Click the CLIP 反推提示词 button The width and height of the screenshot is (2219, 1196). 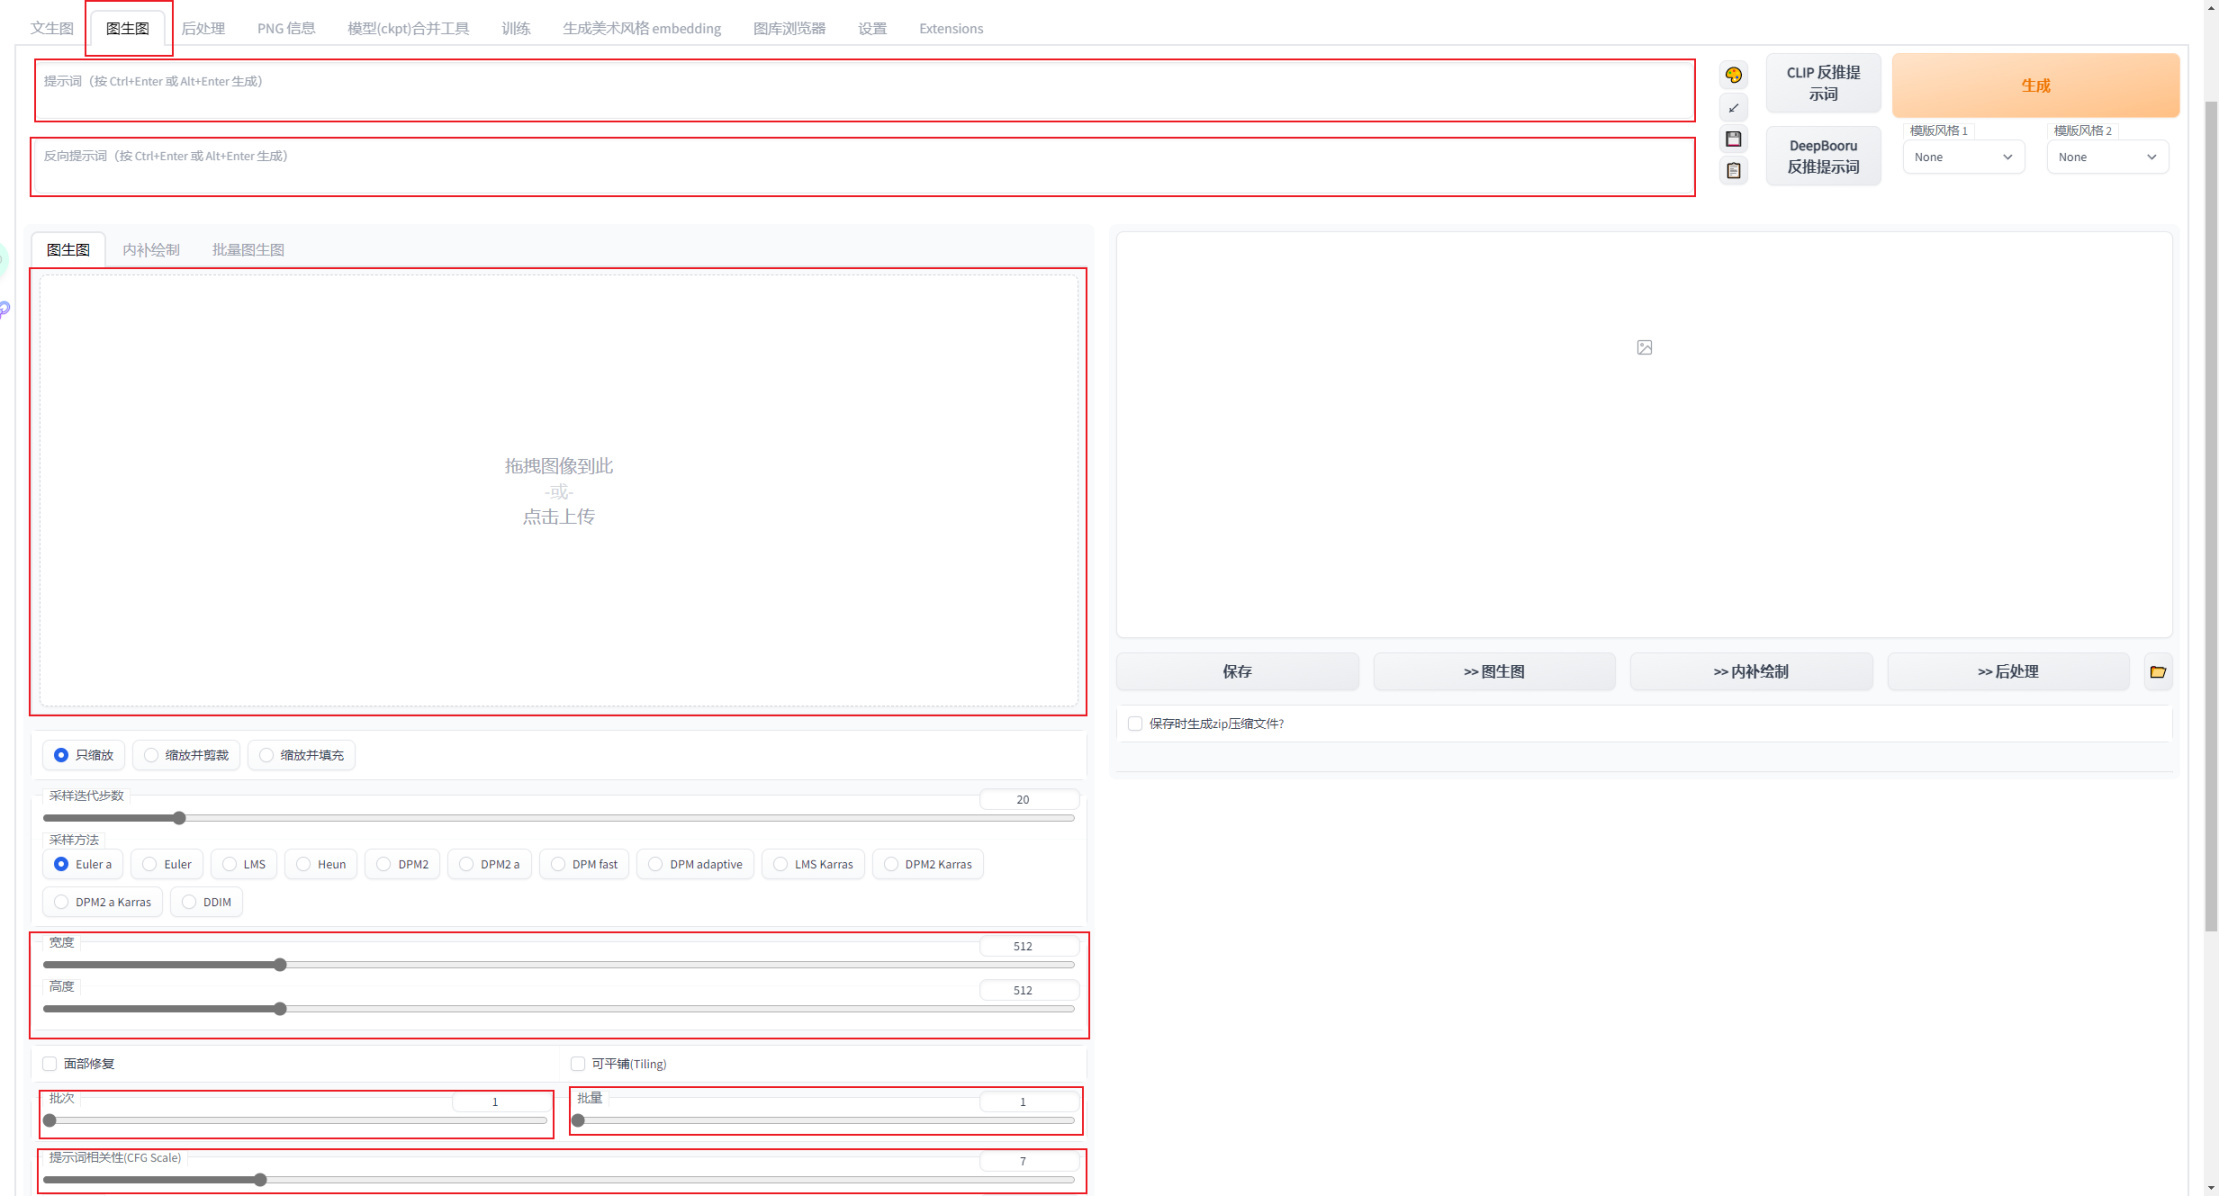(1822, 83)
